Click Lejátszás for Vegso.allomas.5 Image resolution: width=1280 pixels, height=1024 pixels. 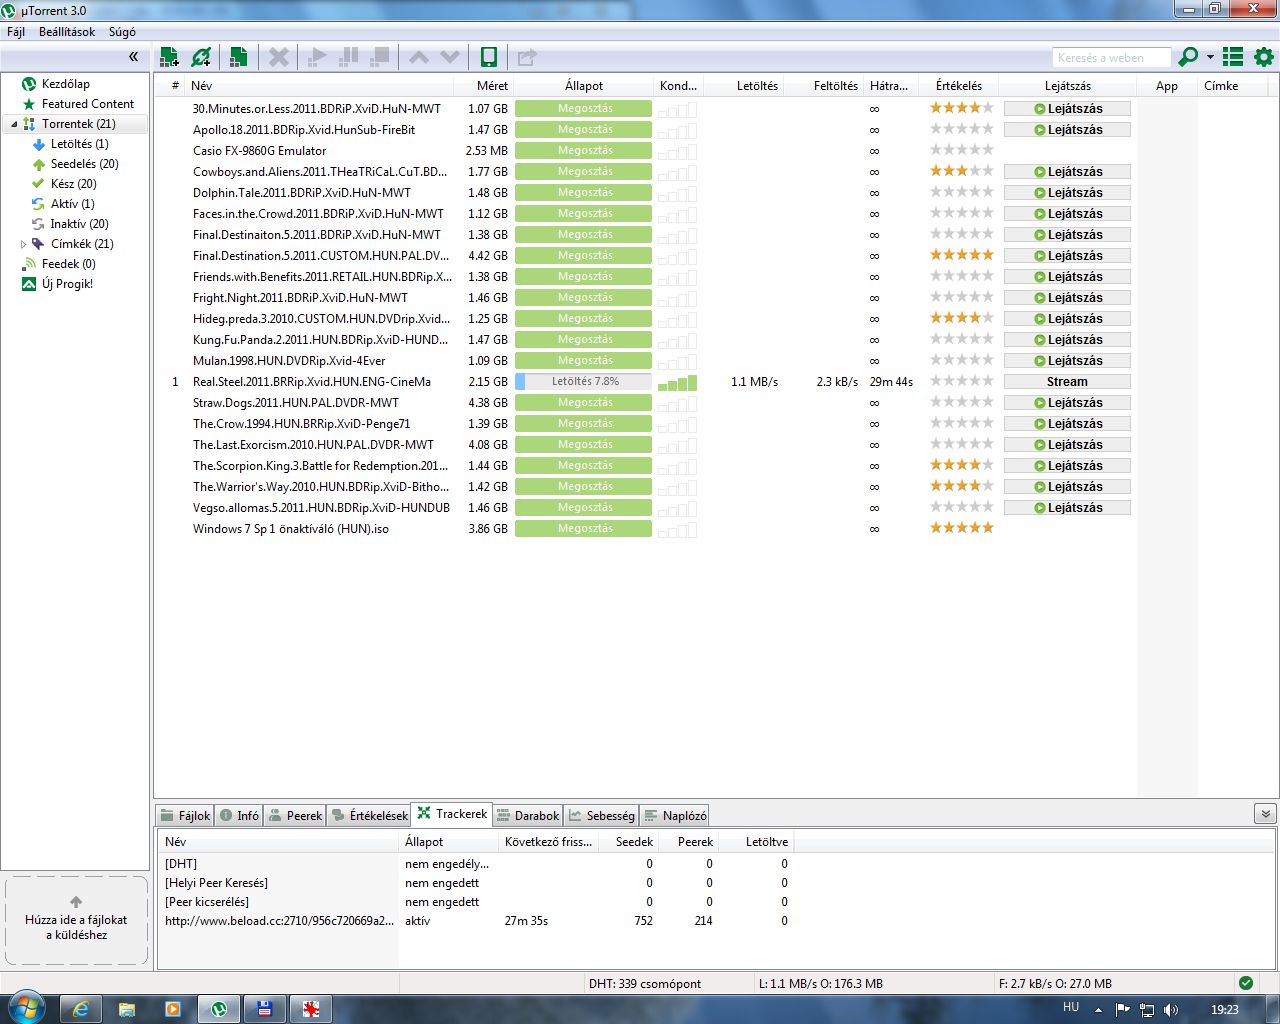click(x=1067, y=507)
